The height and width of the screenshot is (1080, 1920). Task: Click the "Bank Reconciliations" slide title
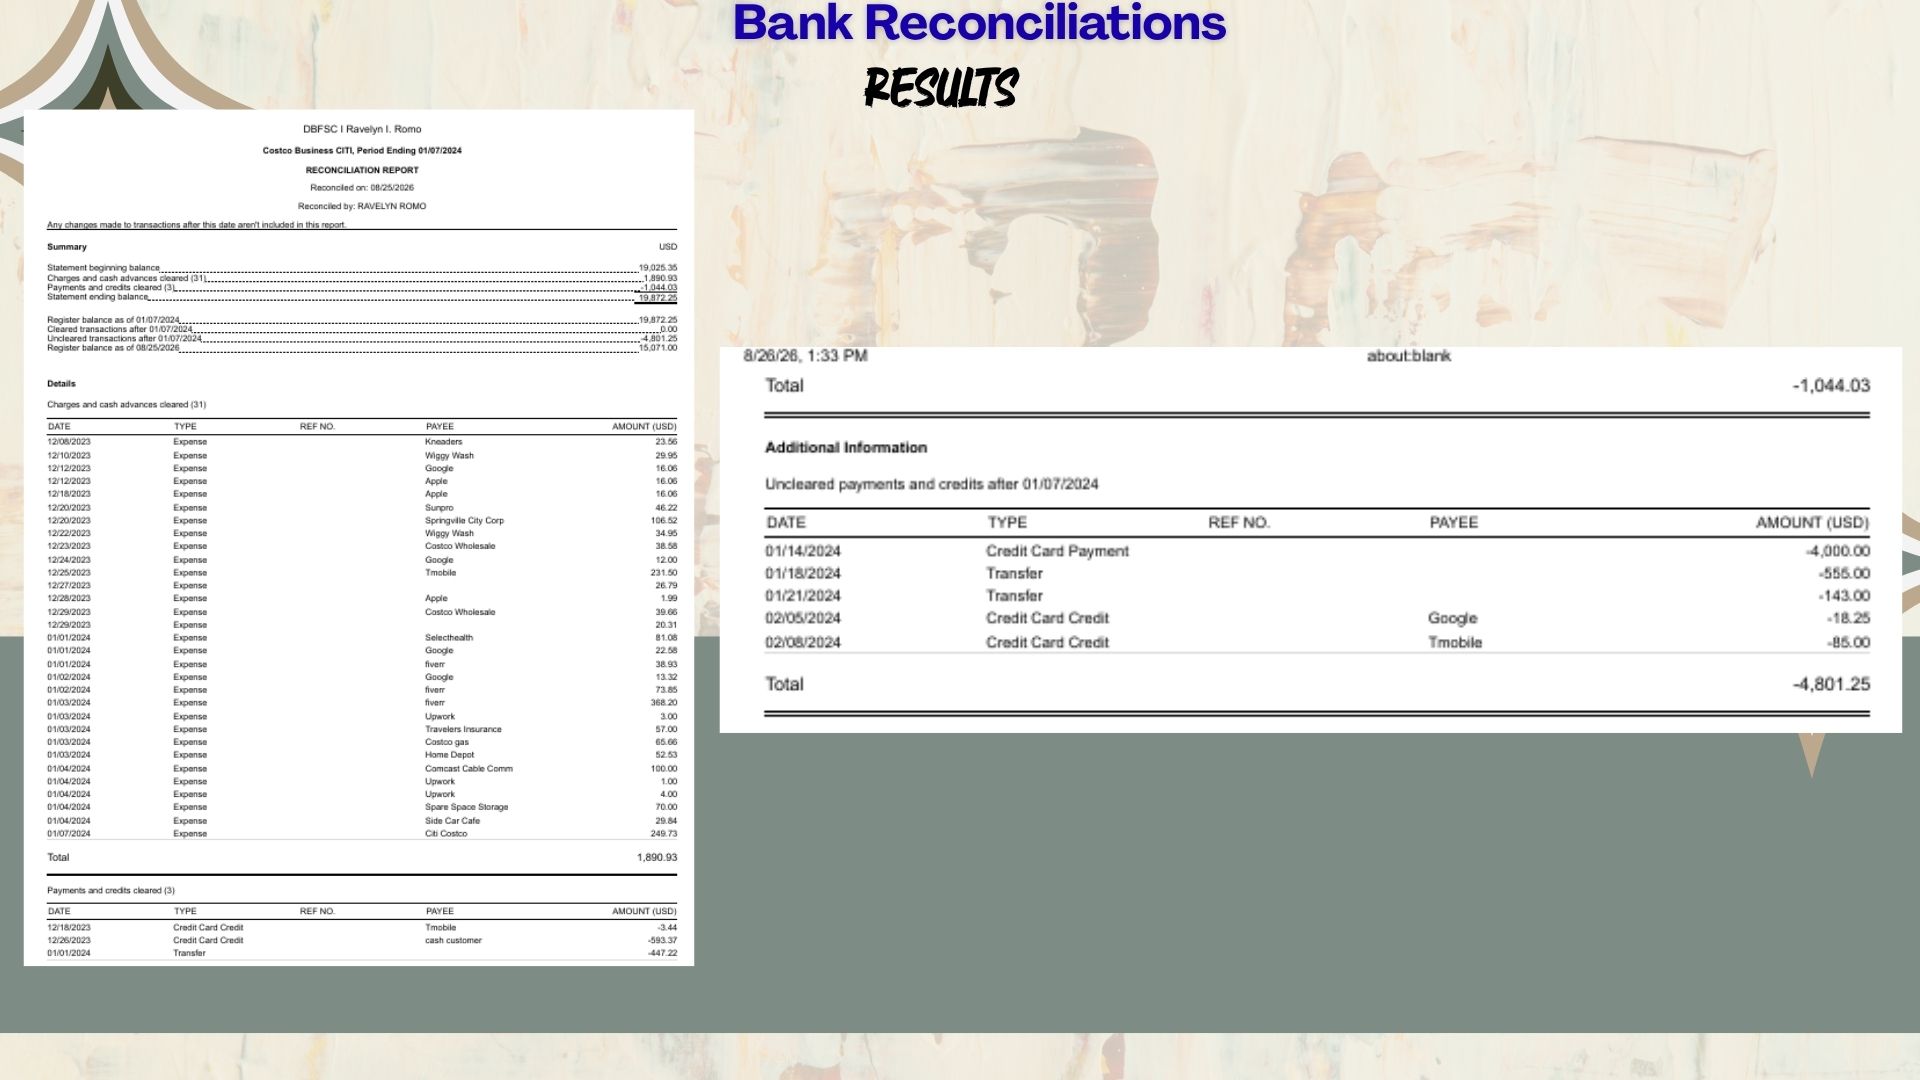click(979, 22)
